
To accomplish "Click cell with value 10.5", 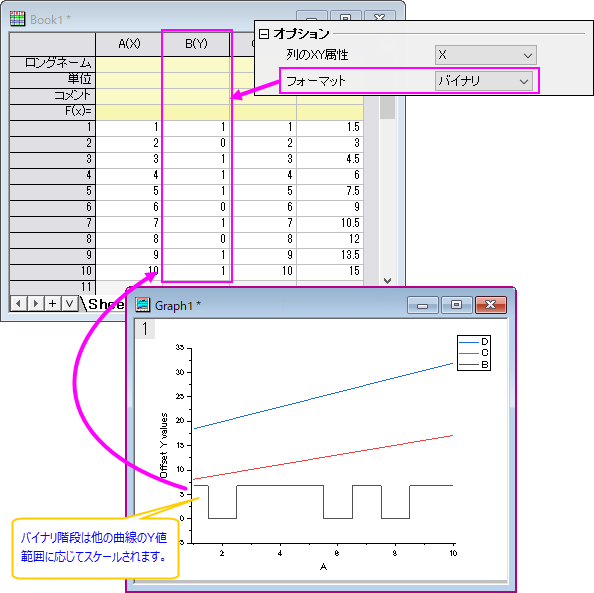I will click(330, 223).
